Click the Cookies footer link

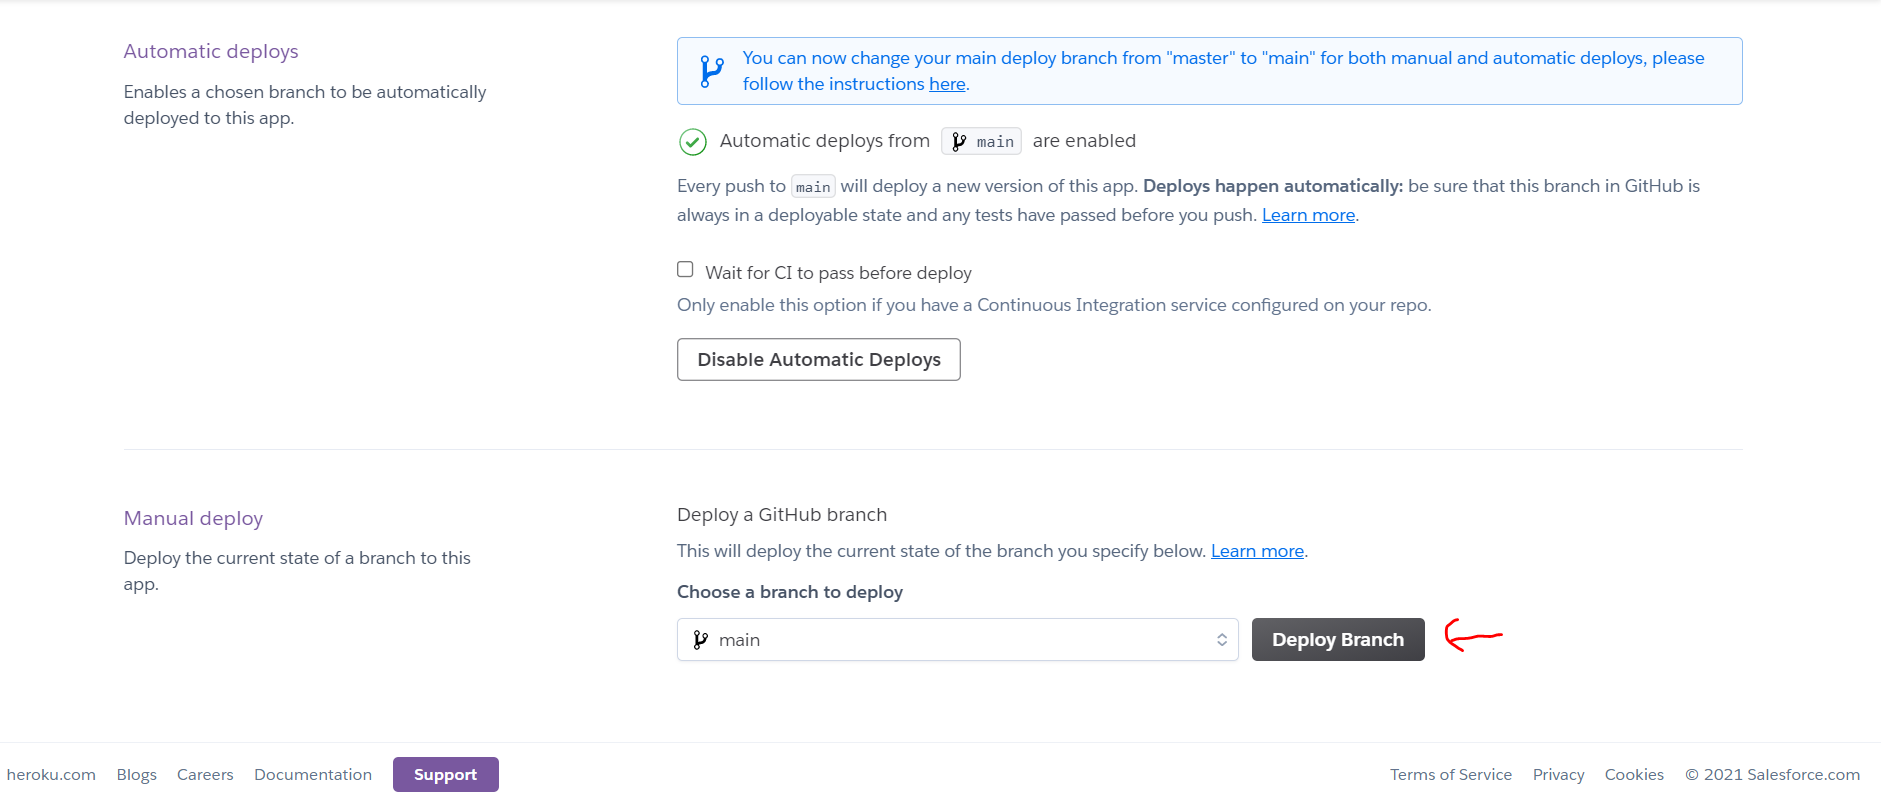point(1634,775)
